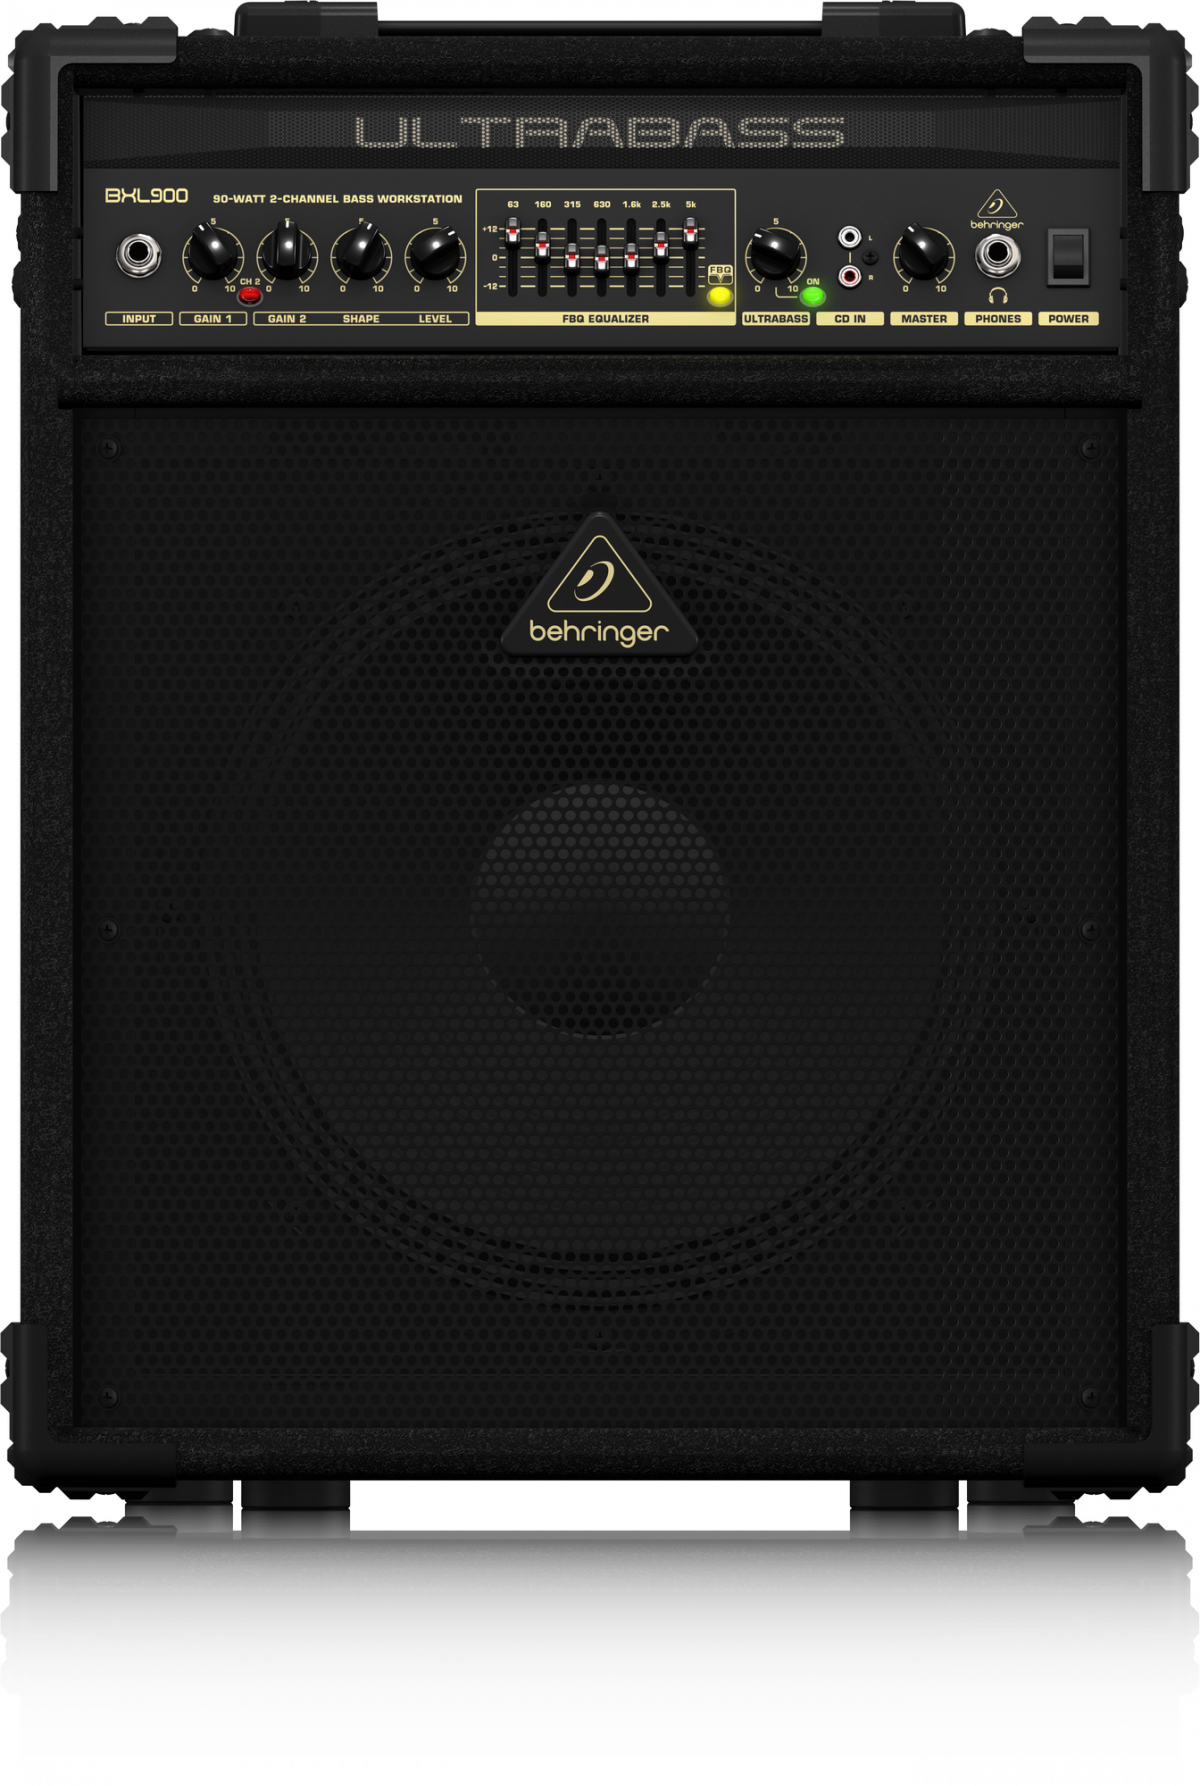
Task: Toggle the red CH 2 channel button
Action: pos(249,295)
